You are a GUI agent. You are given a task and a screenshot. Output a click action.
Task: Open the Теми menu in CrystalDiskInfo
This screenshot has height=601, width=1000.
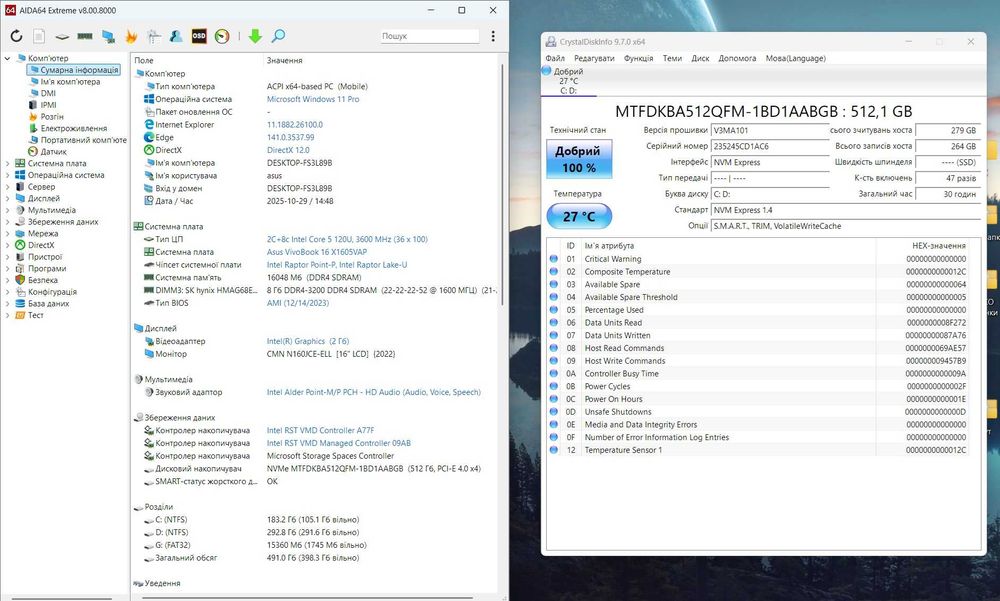(672, 58)
